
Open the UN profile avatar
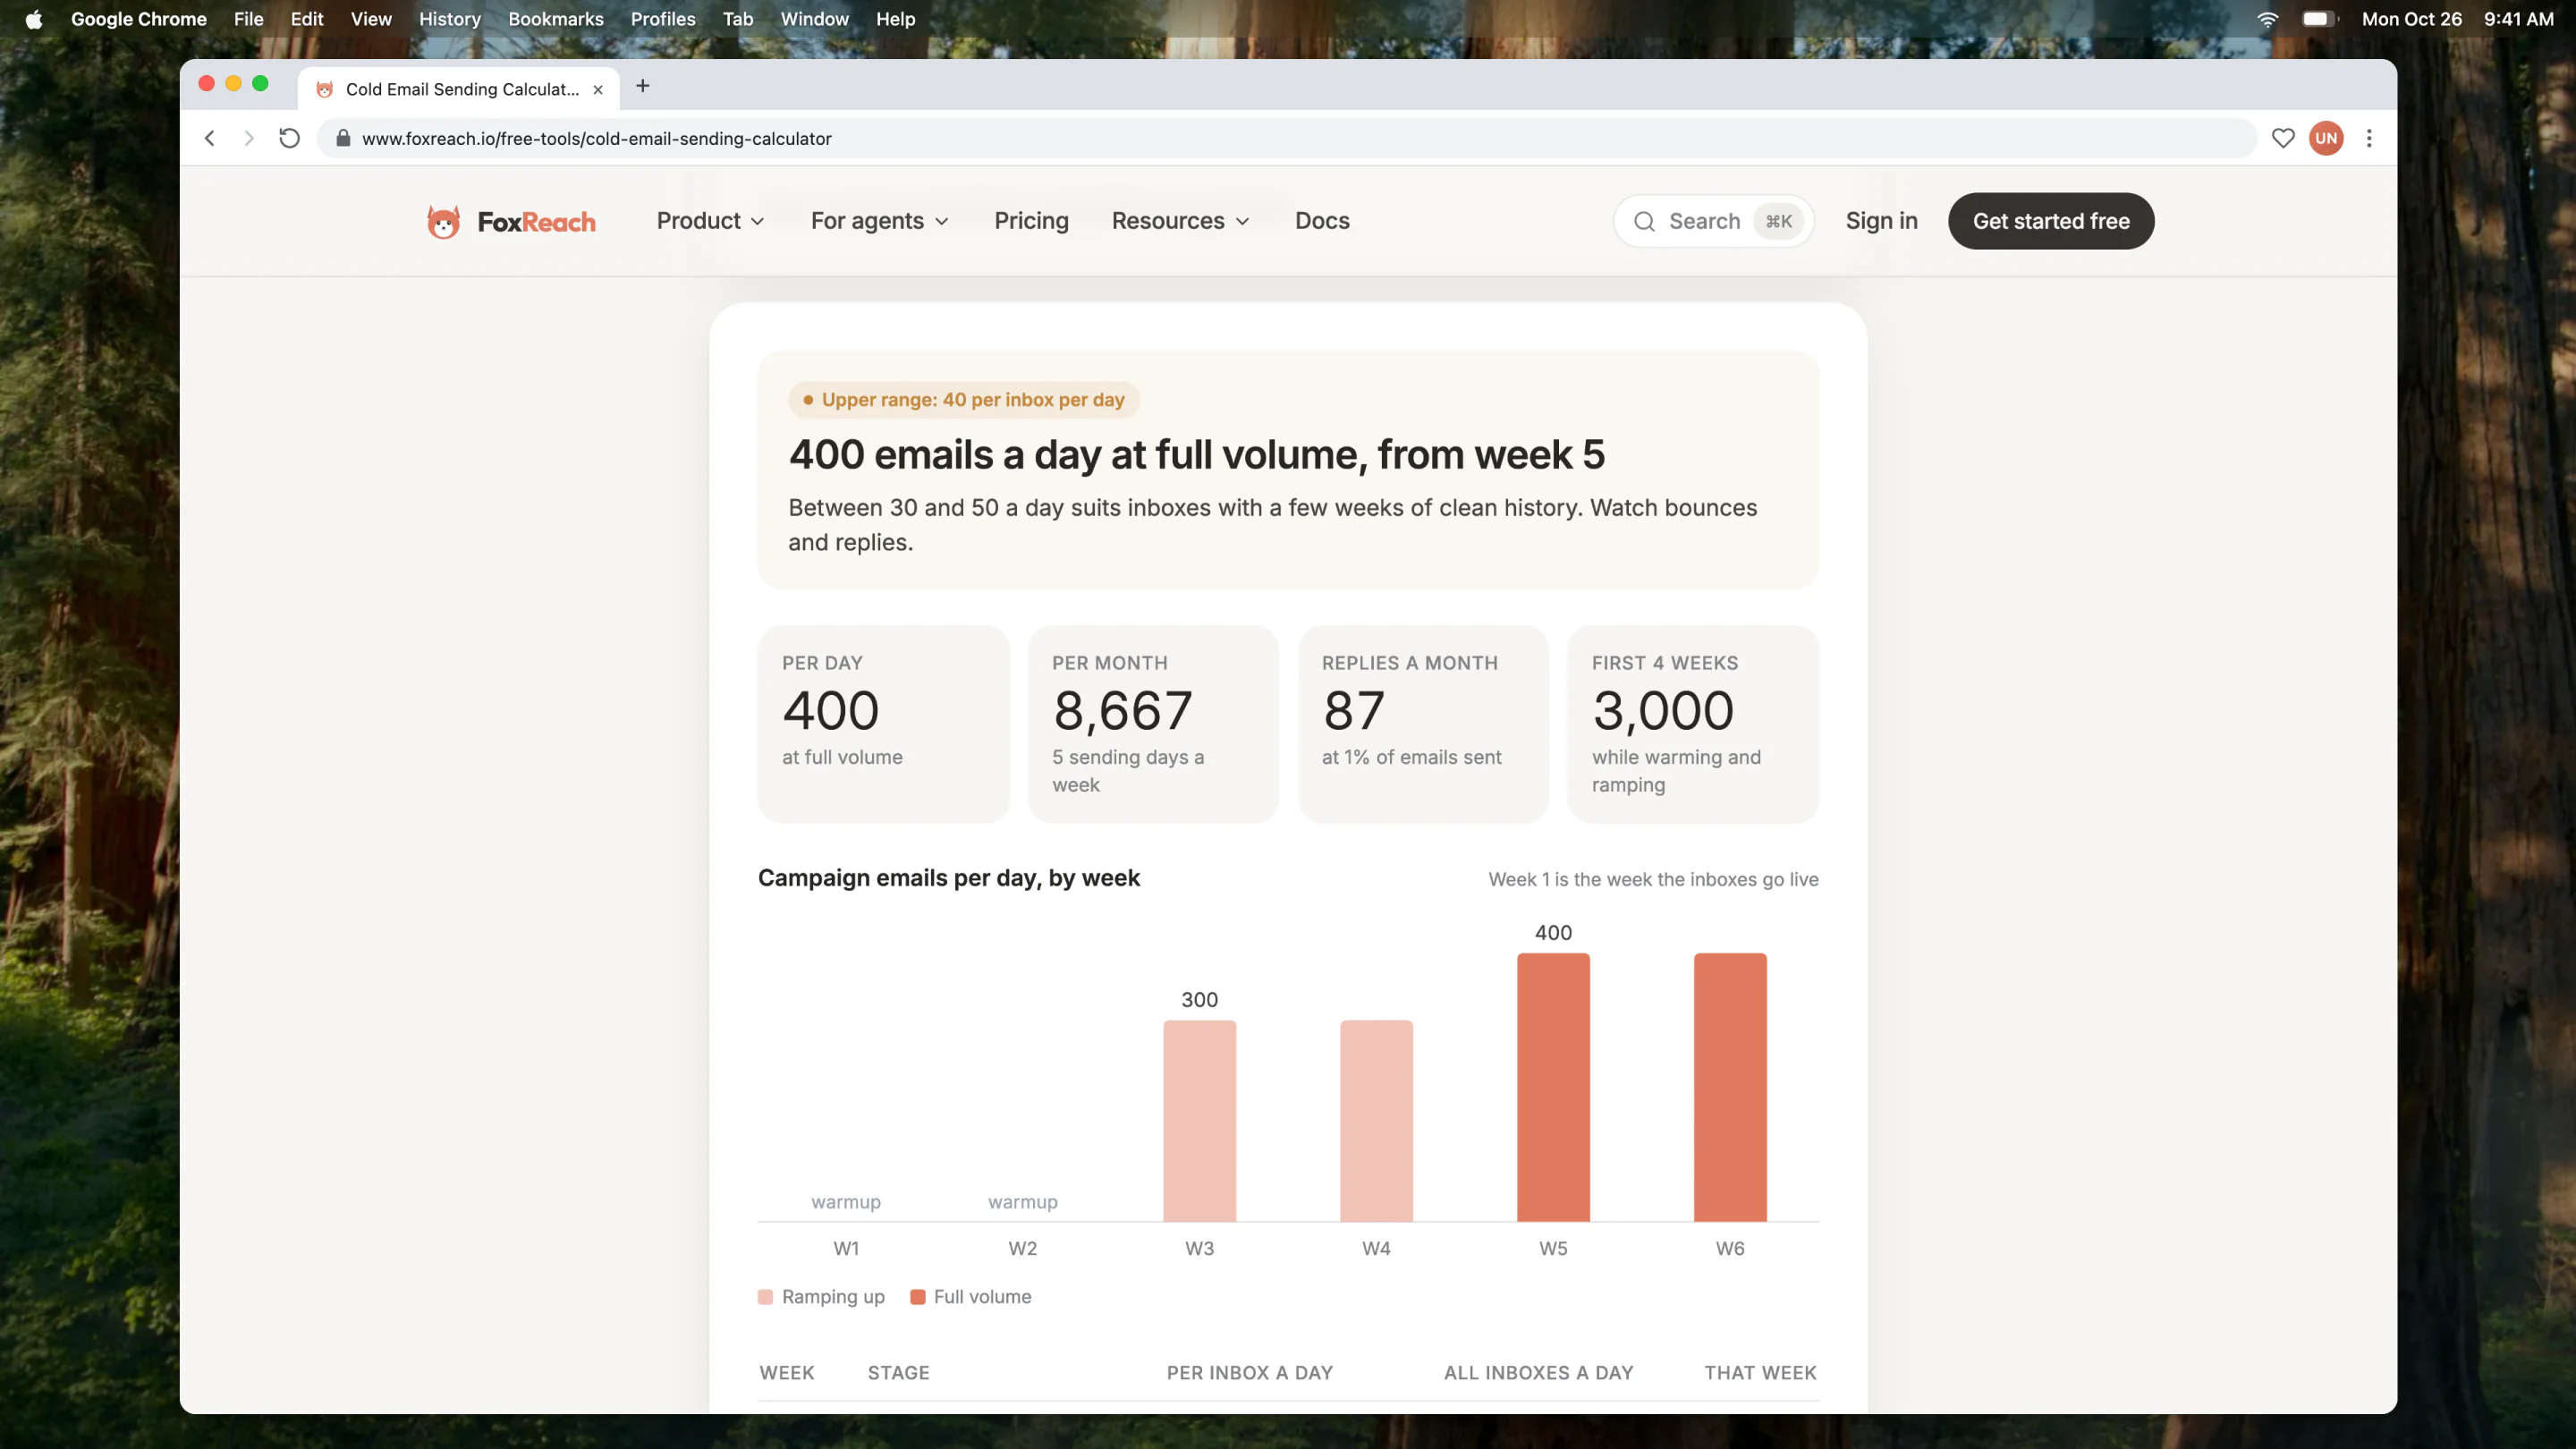(2326, 138)
